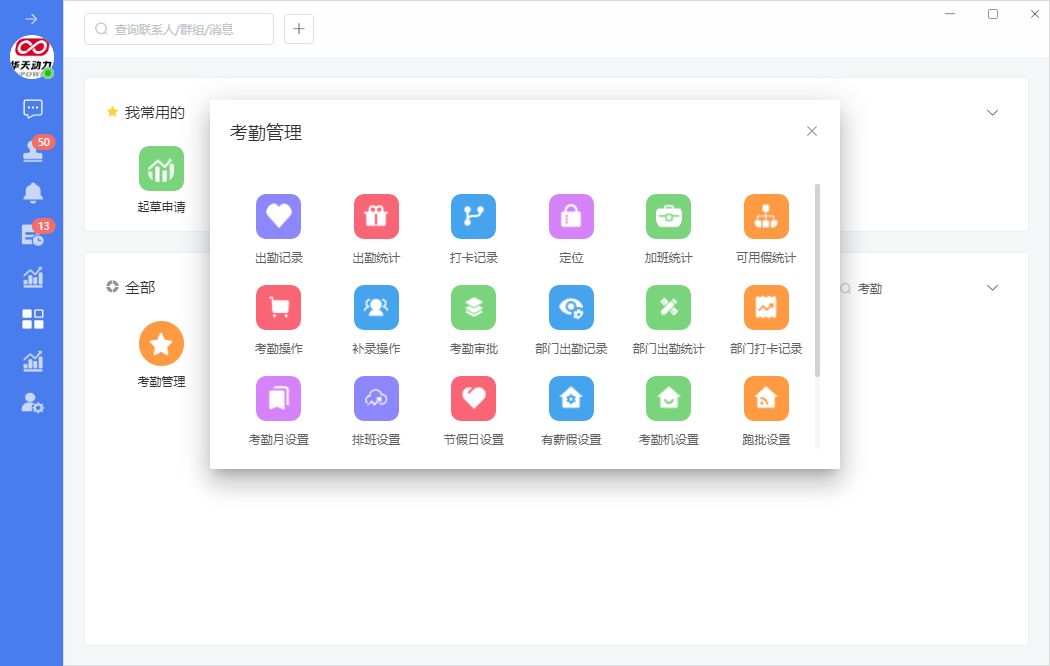Click the messages icon in the sidebar
The height and width of the screenshot is (666, 1050).
point(32,108)
